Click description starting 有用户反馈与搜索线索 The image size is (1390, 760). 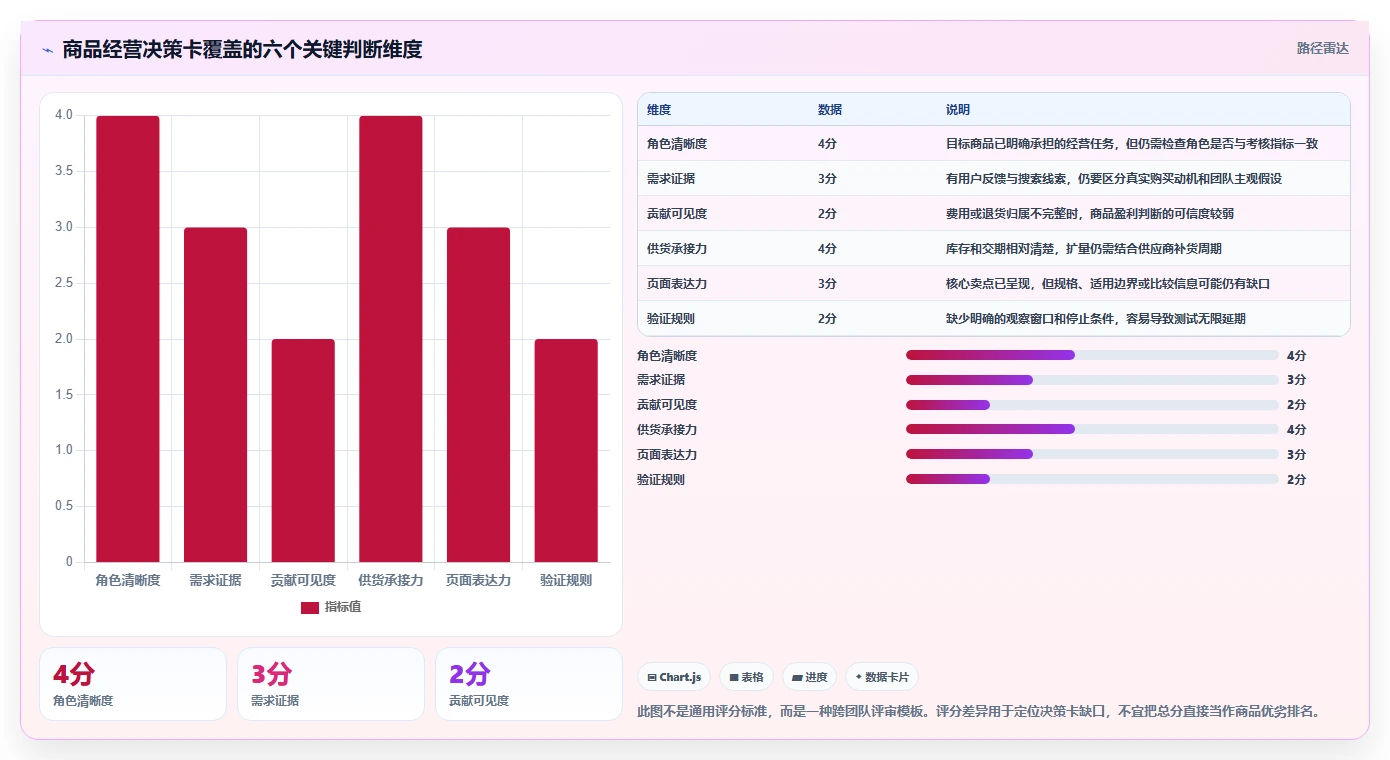click(1114, 179)
